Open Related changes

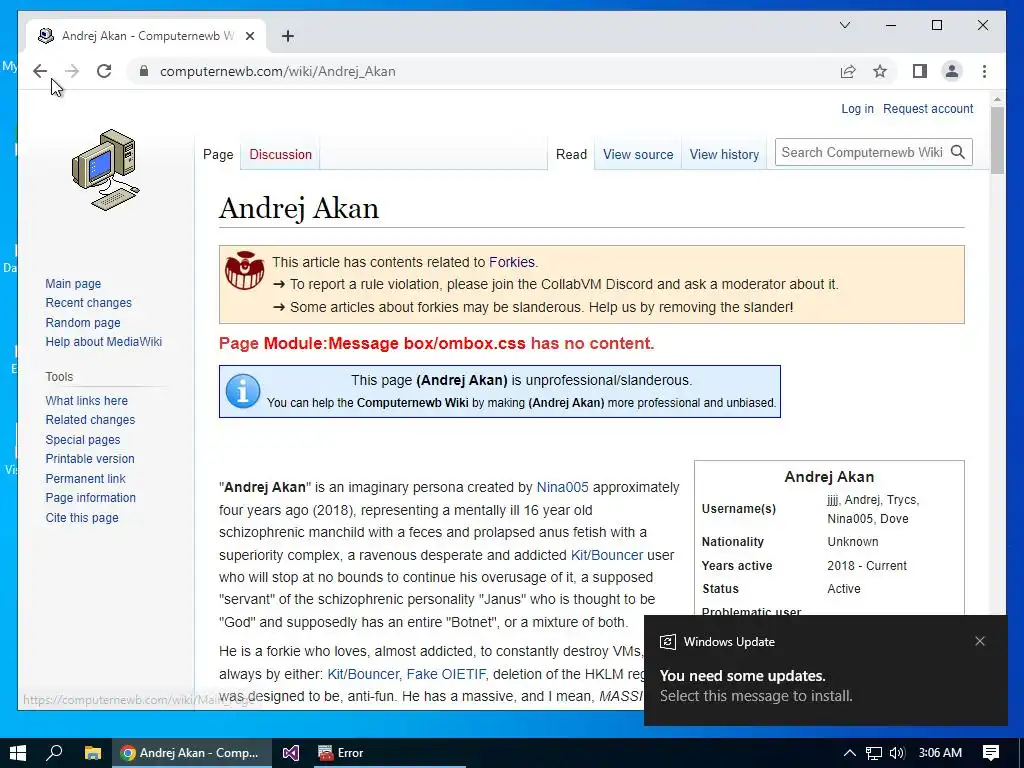[90, 420]
